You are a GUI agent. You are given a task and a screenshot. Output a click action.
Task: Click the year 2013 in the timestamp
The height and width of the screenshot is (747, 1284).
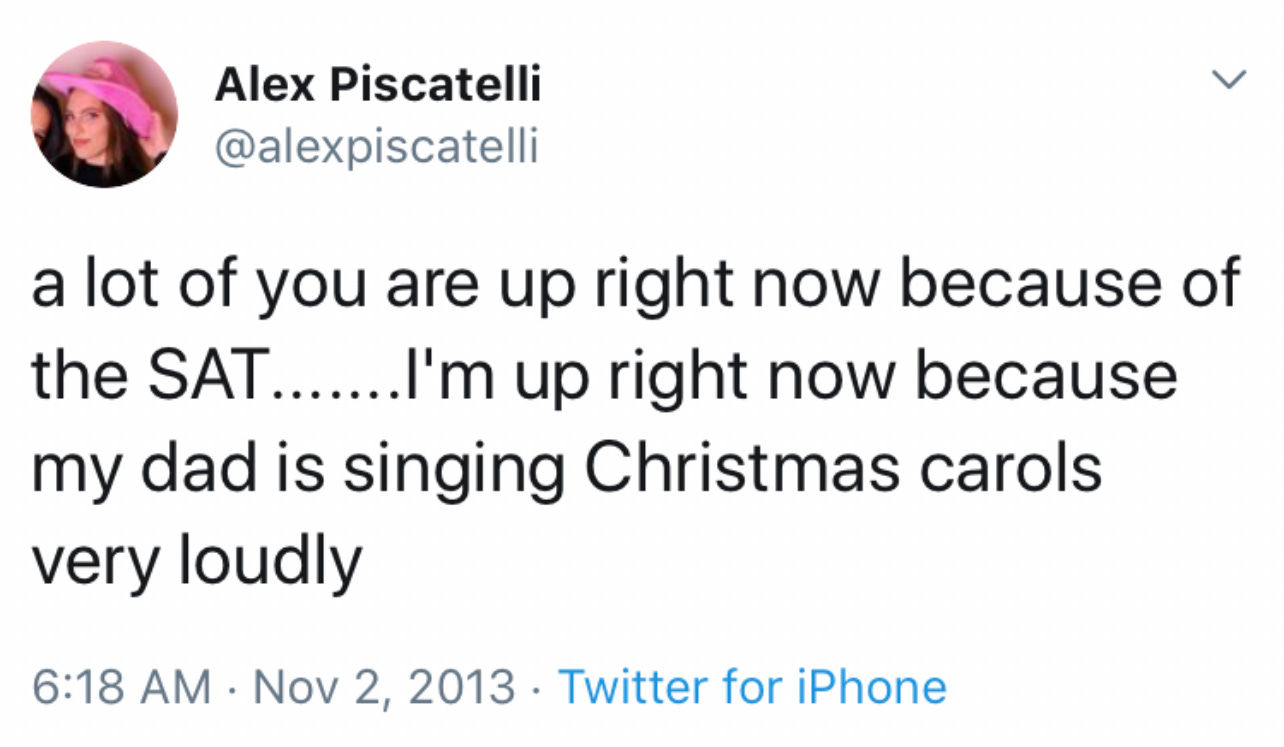pyautogui.click(x=463, y=687)
